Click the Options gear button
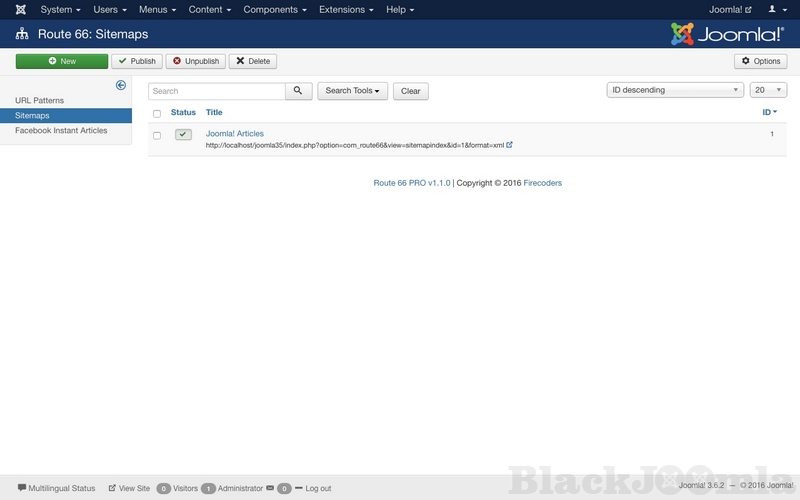The image size is (800, 500). (760, 61)
